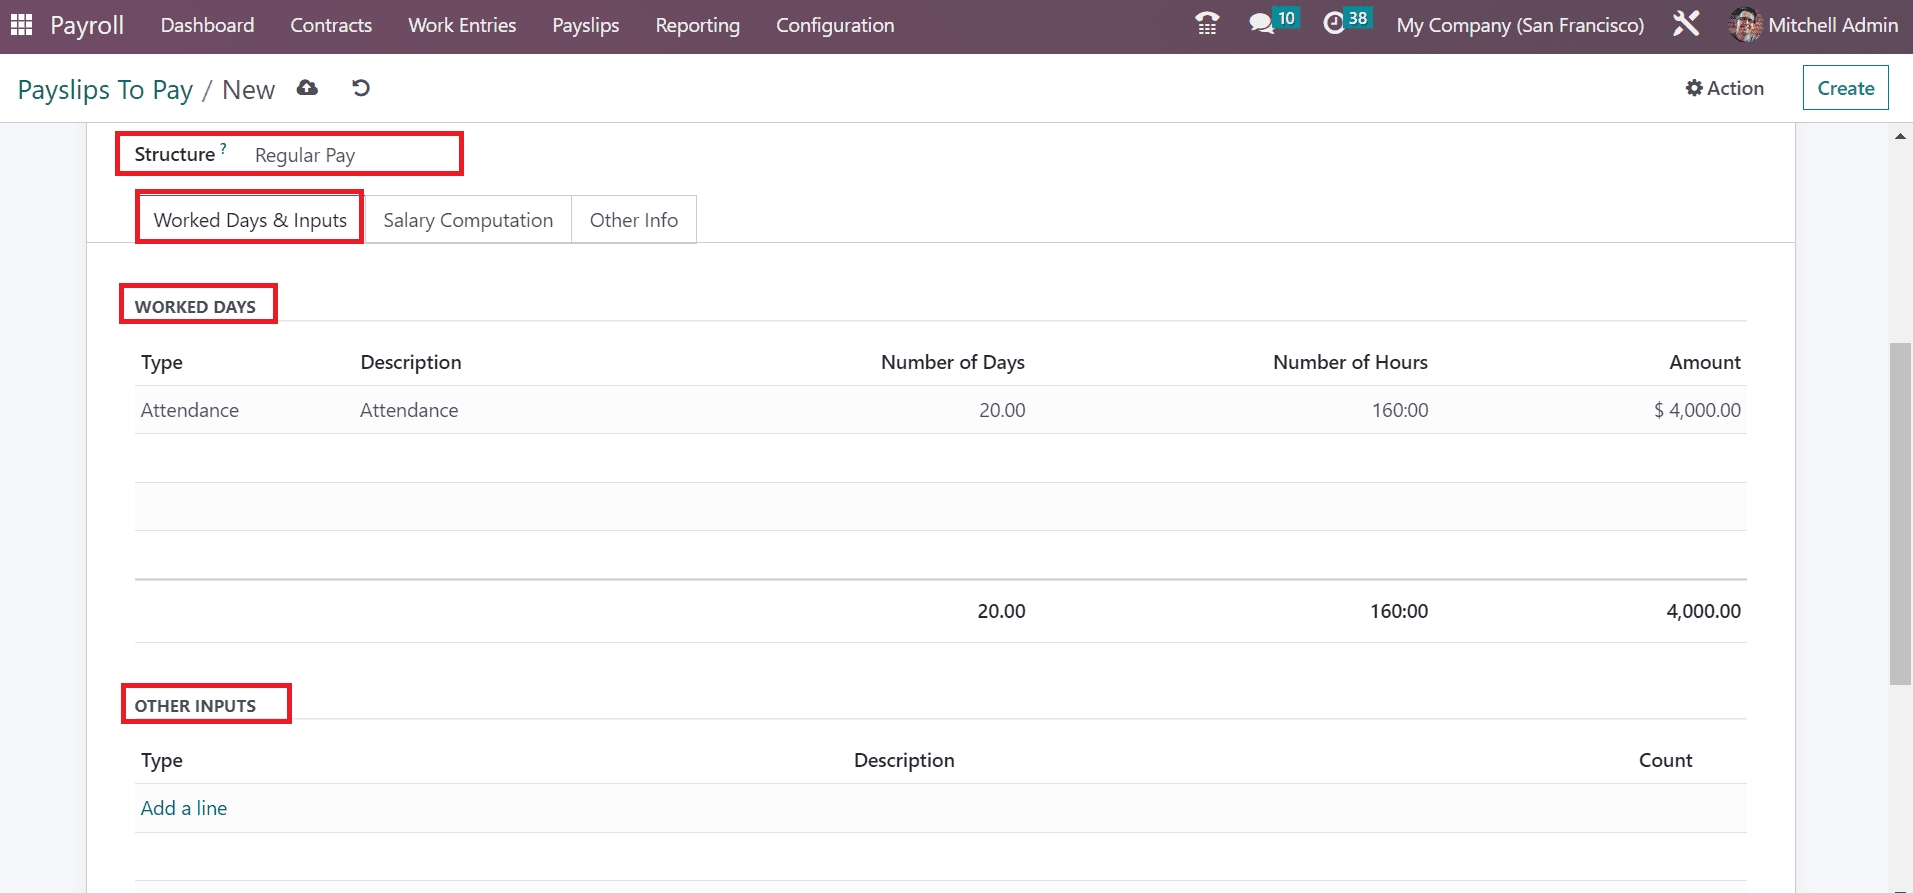Switch to the Salary Computation tab

tap(468, 220)
